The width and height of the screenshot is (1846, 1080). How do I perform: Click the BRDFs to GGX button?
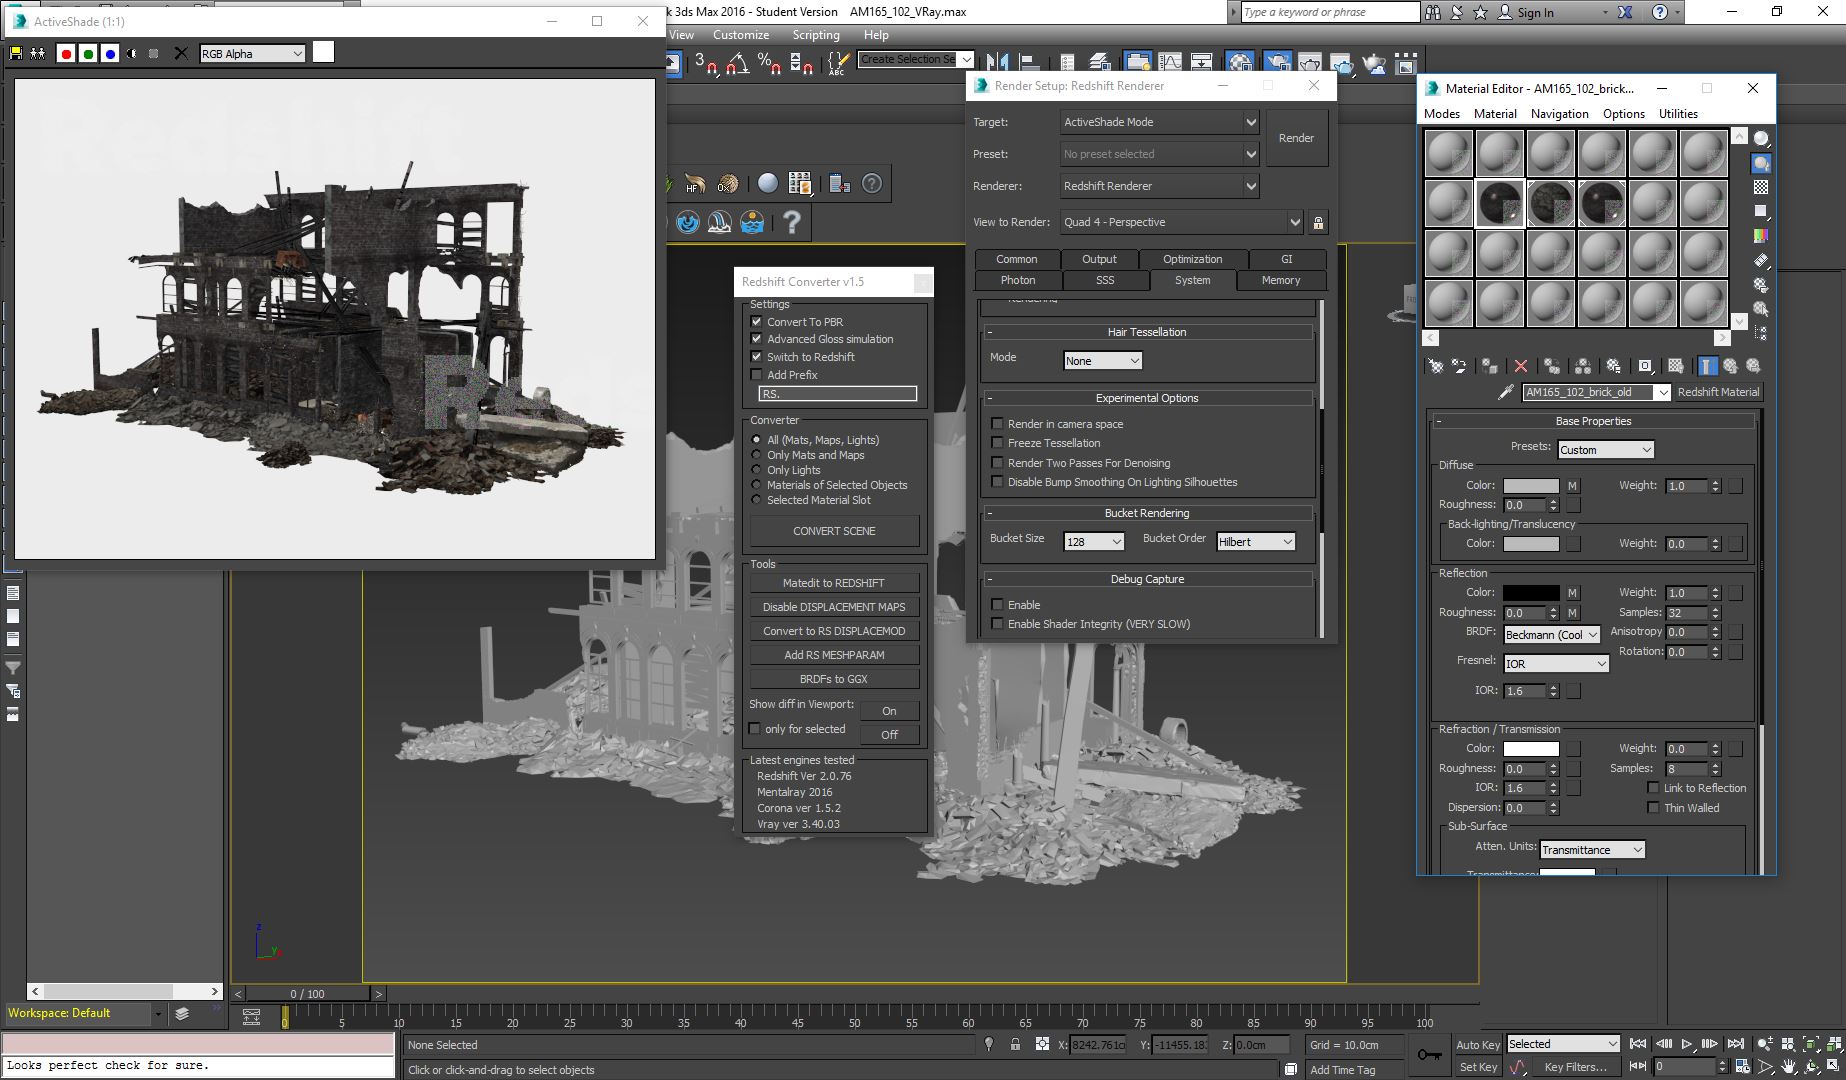(834, 679)
